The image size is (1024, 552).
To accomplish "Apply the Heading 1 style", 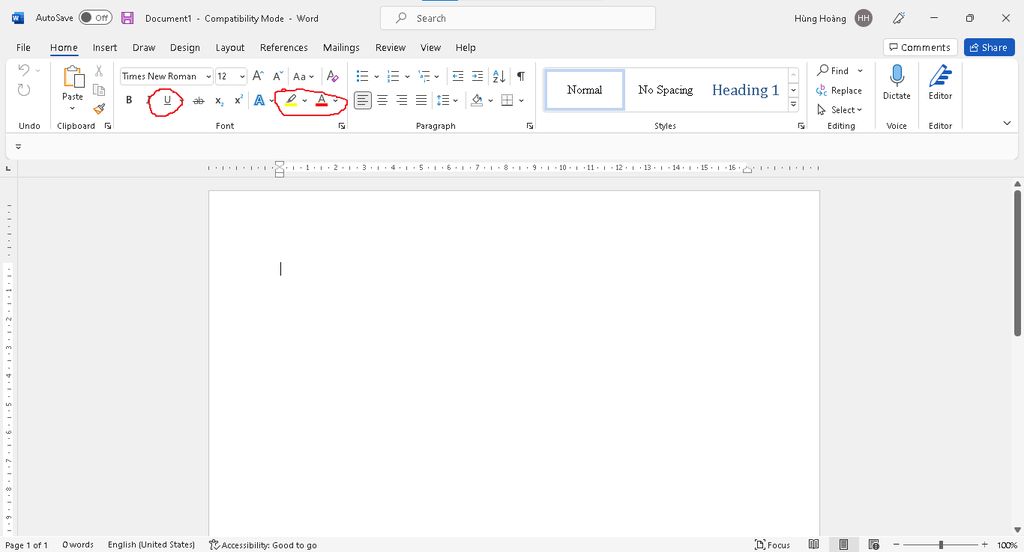I will [745, 90].
